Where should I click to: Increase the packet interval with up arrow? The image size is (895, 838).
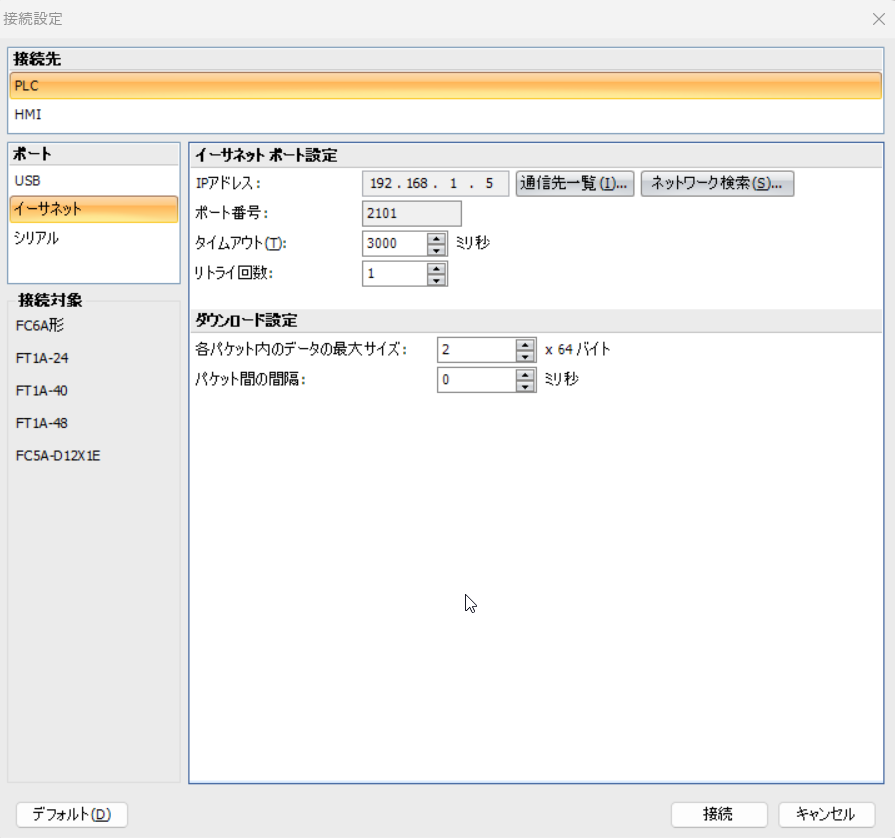(x=525, y=374)
